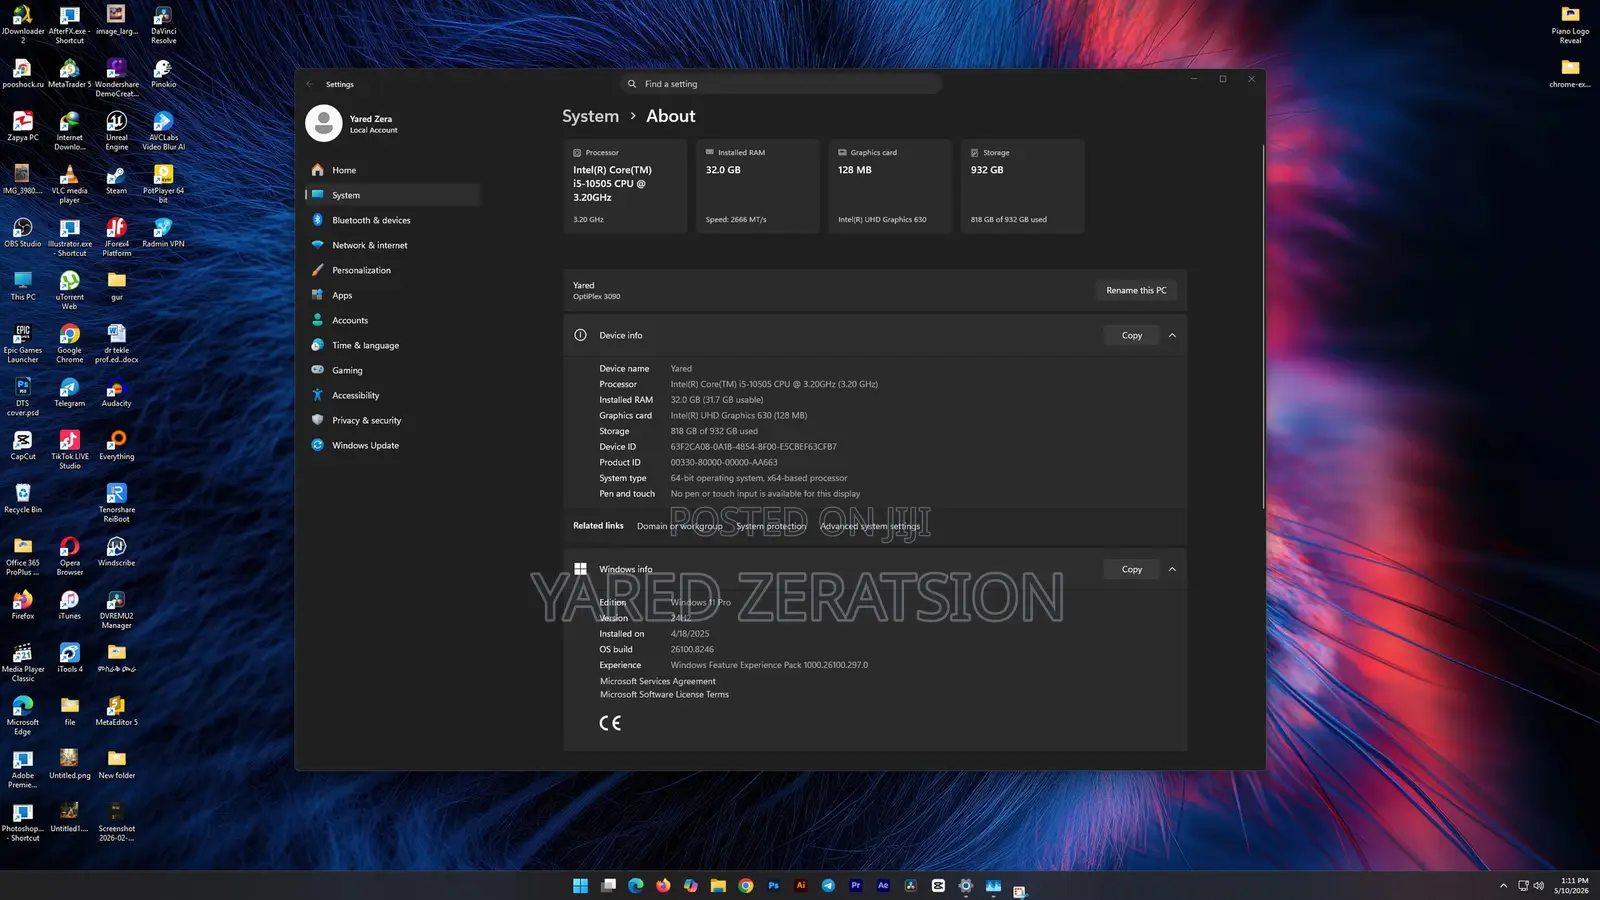Click the Apps sidebar icon
1600x900 pixels.
318,295
